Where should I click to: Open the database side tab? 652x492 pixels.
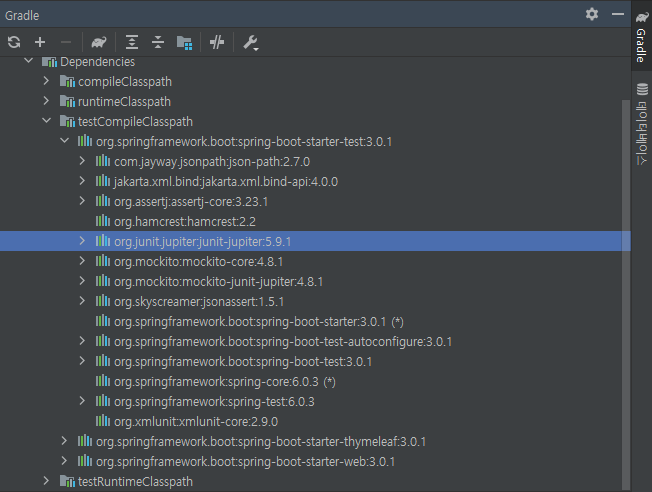pyautogui.click(x=642, y=124)
